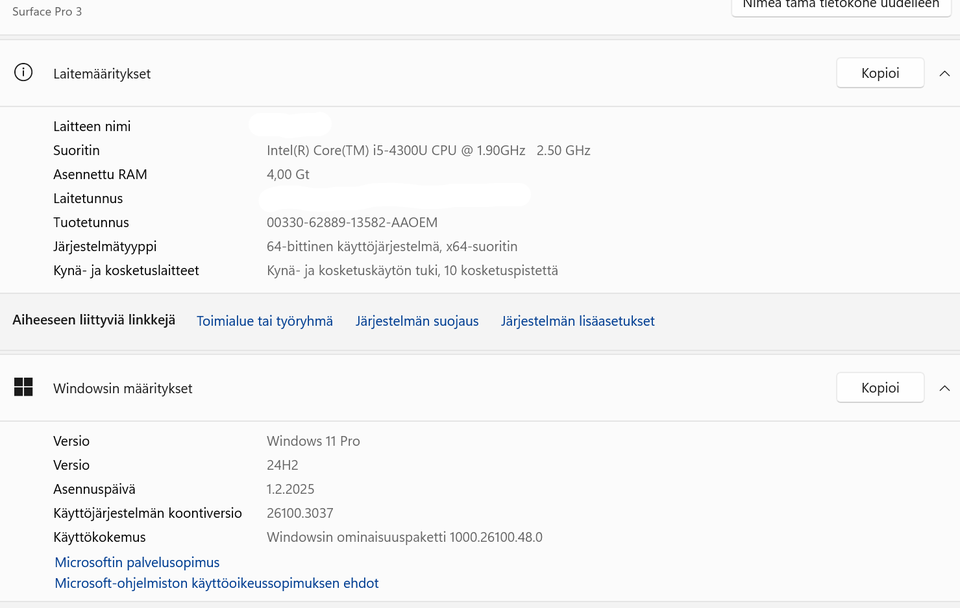Click the Asennettu RAM label
This screenshot has height=608, width=960.
click(100, 175)
